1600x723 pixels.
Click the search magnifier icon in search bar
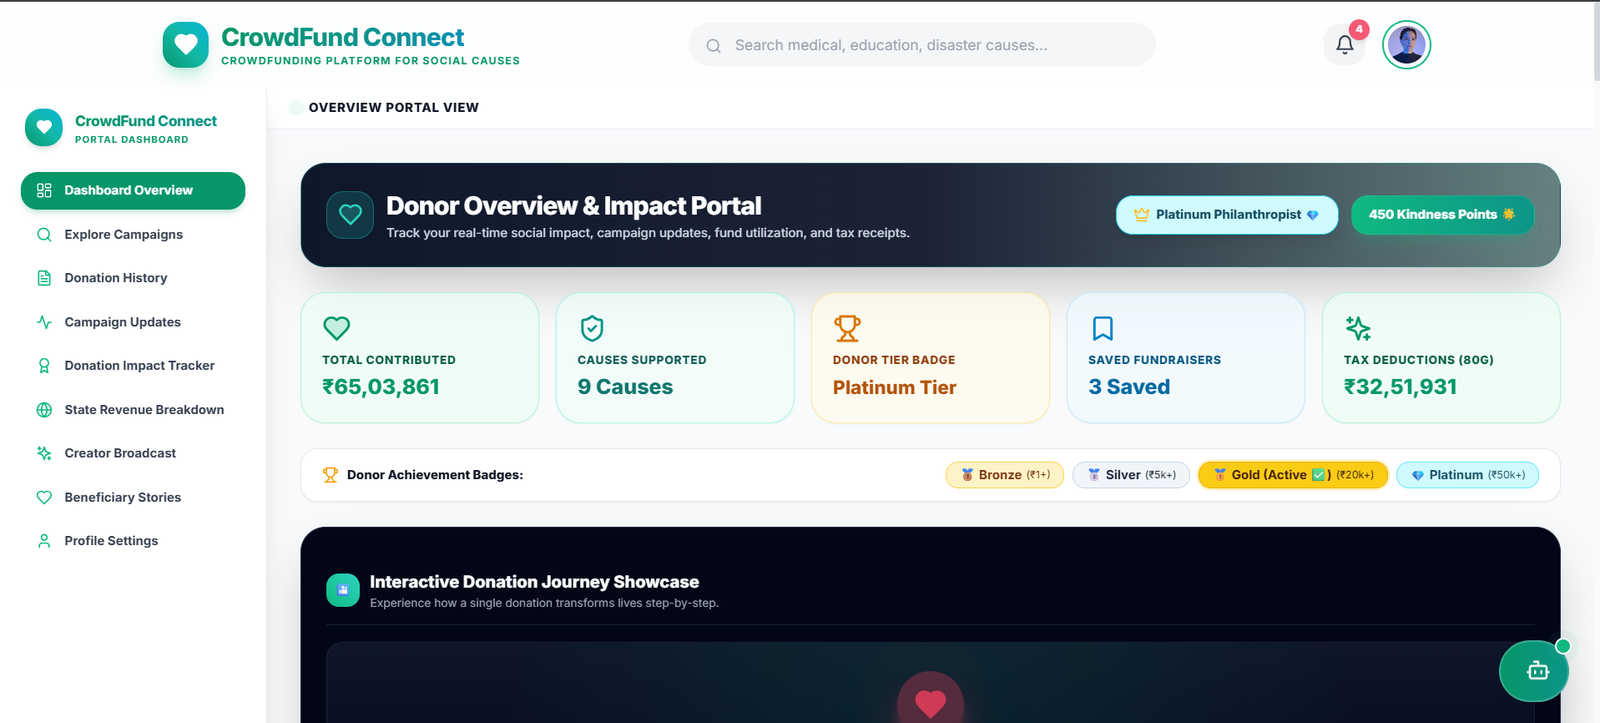pos(714,46)
